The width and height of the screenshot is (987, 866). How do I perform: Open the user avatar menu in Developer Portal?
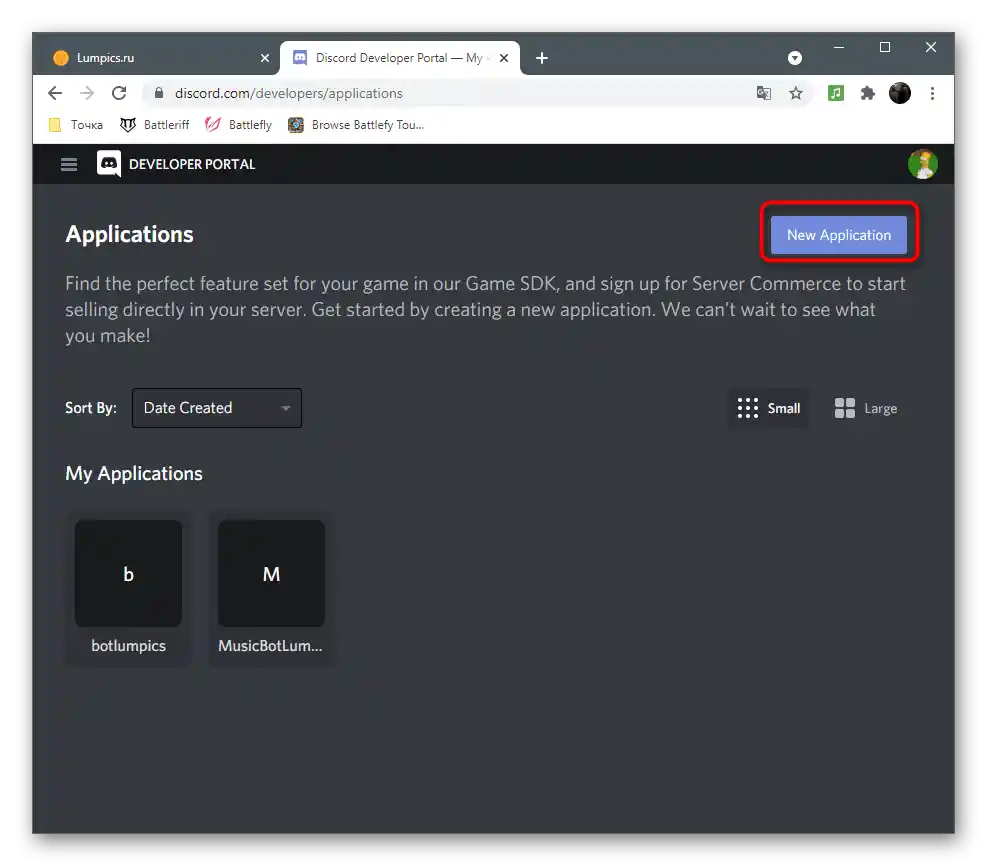922,164
